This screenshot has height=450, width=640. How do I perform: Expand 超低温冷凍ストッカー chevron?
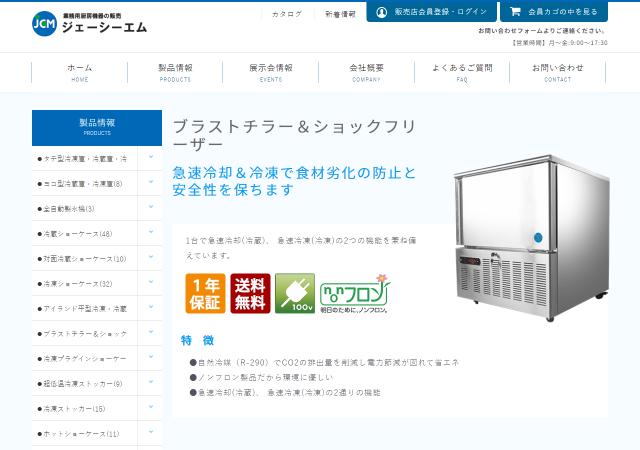tap(151, 382)
